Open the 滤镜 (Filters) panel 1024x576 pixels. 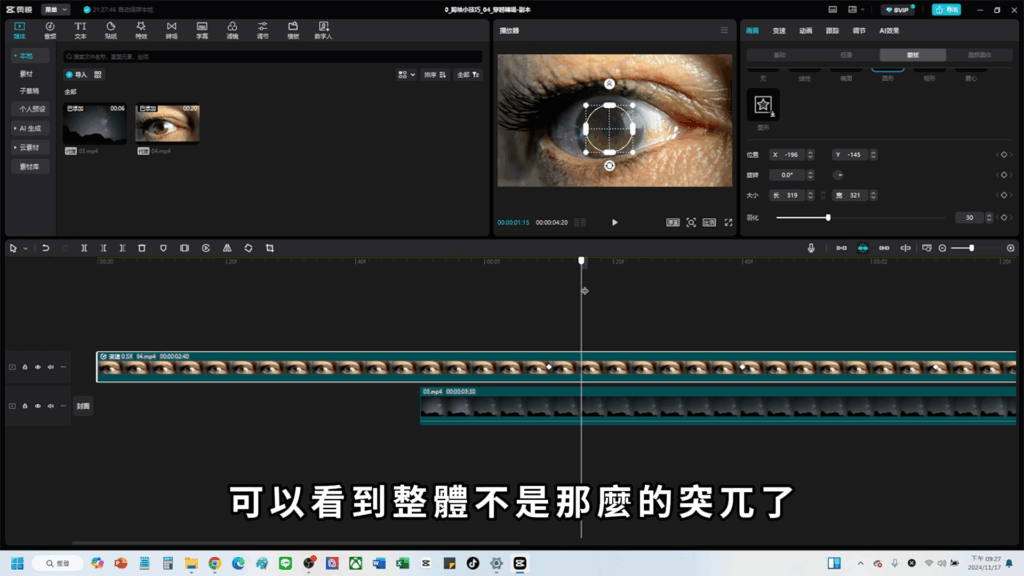pyautogui.click(x=232, y=30)
